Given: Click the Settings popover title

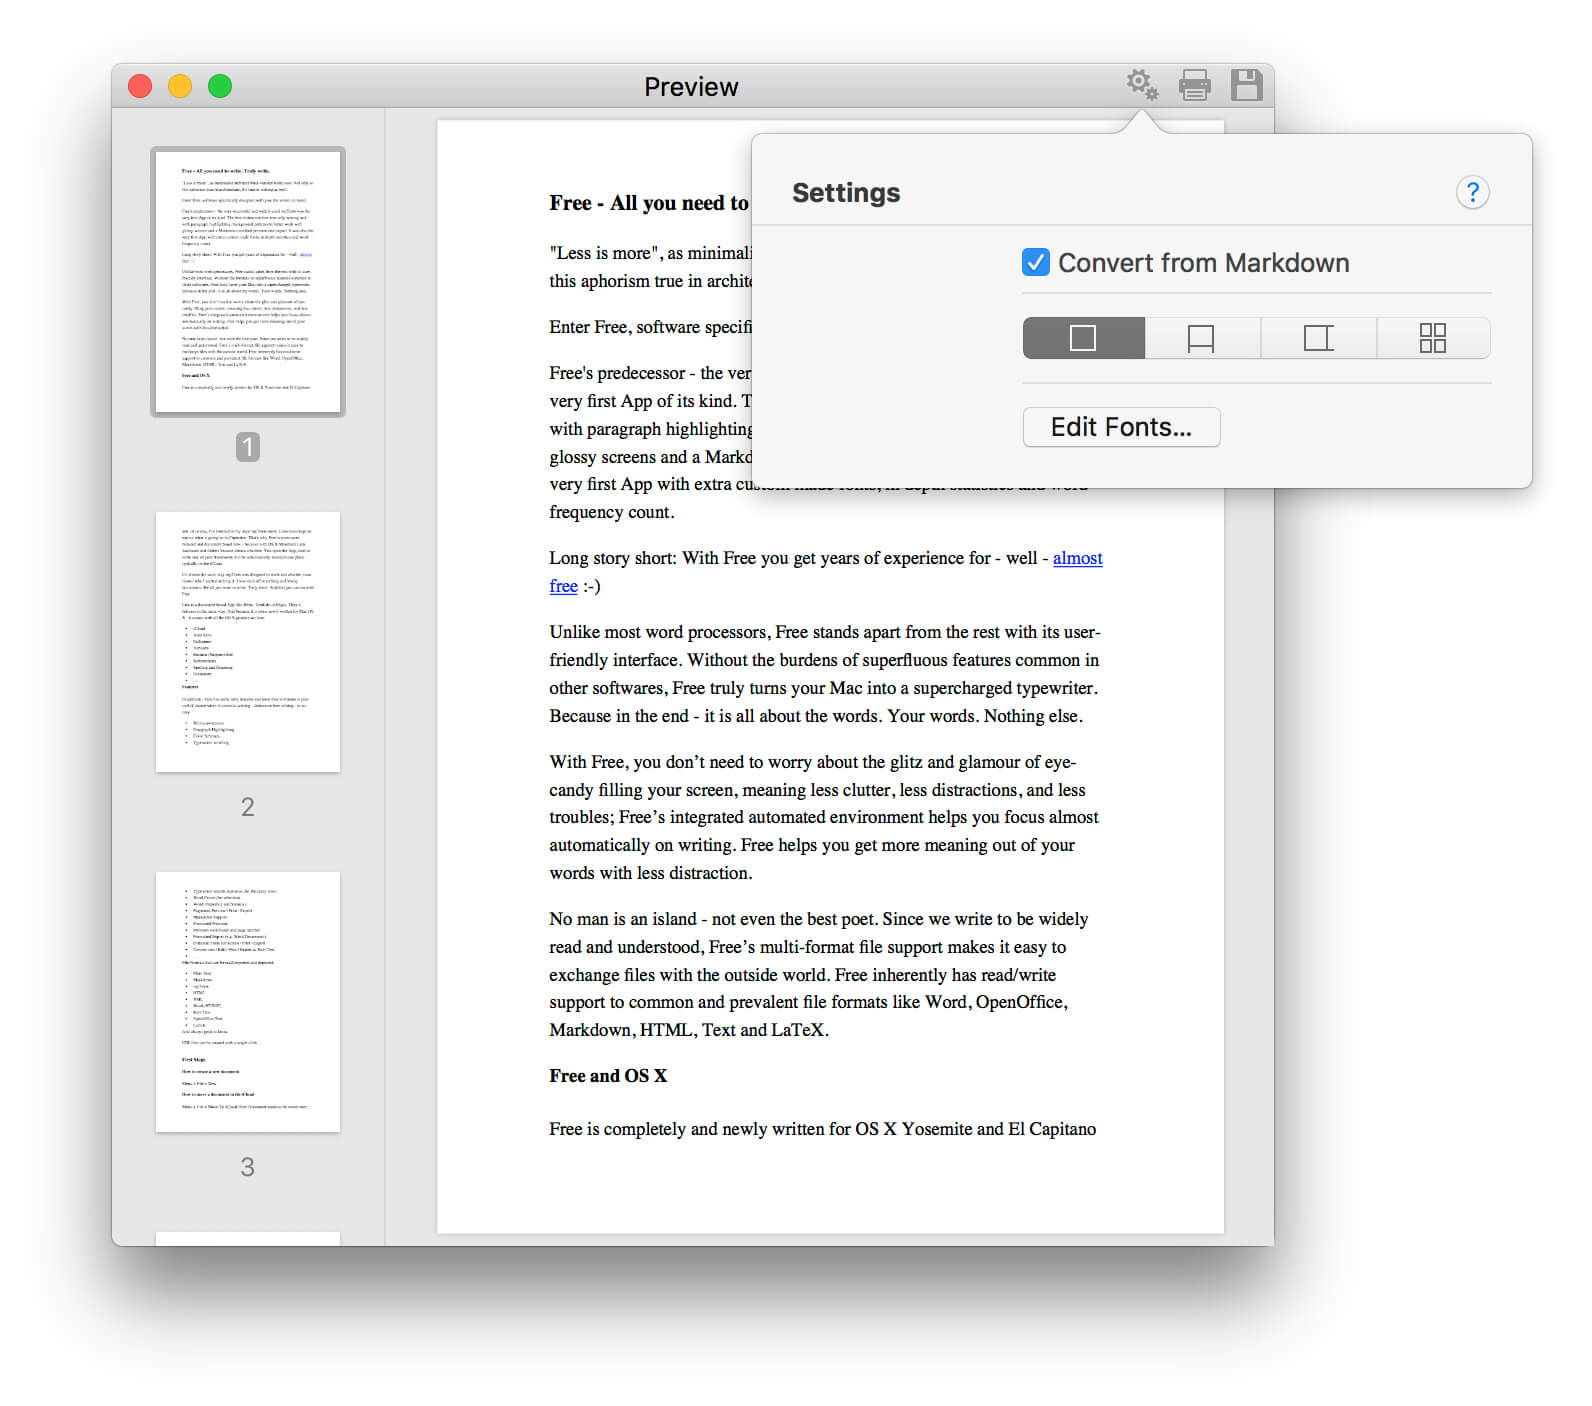Looking at the screenshot, I should pos(846,192).
